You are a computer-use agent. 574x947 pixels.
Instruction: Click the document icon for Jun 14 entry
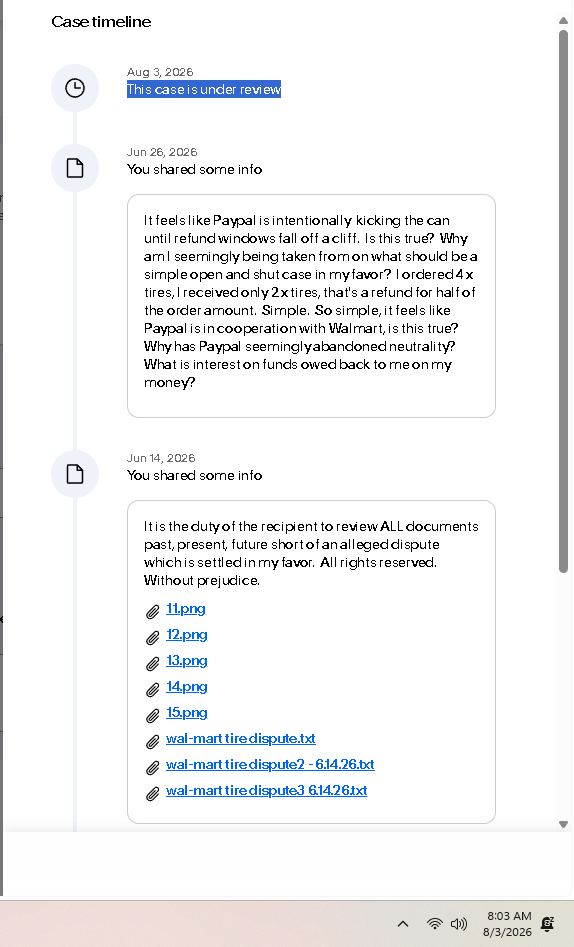click(75, 474)
